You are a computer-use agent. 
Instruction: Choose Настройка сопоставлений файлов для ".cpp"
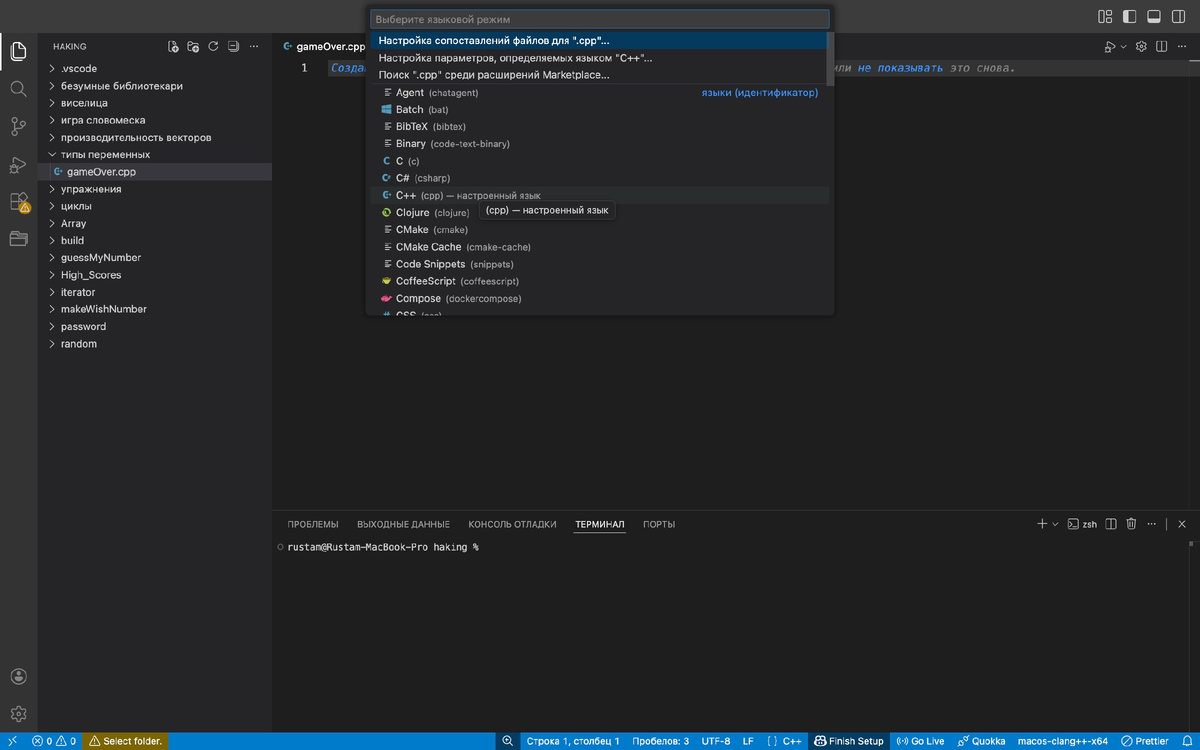[x=598, y=41]
